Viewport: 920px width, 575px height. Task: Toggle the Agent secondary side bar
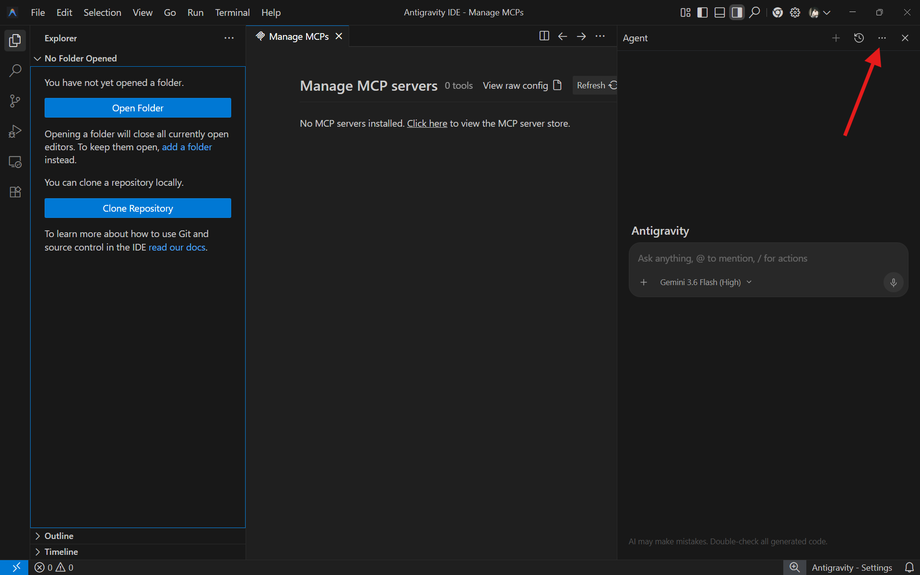[x=737, y=12]
